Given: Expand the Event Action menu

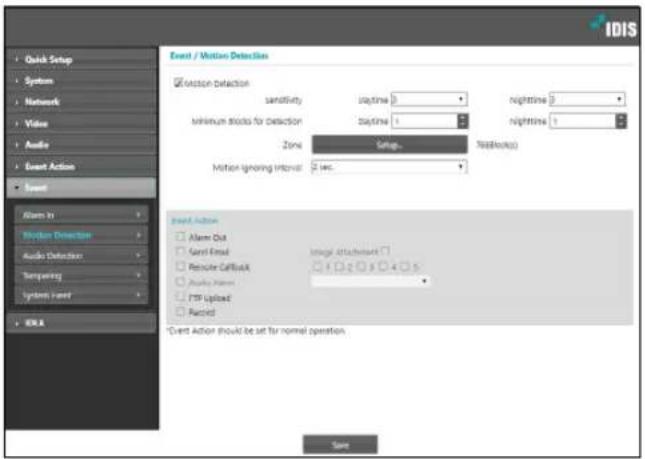Looking at the screenshot, I should pos(81,166).
